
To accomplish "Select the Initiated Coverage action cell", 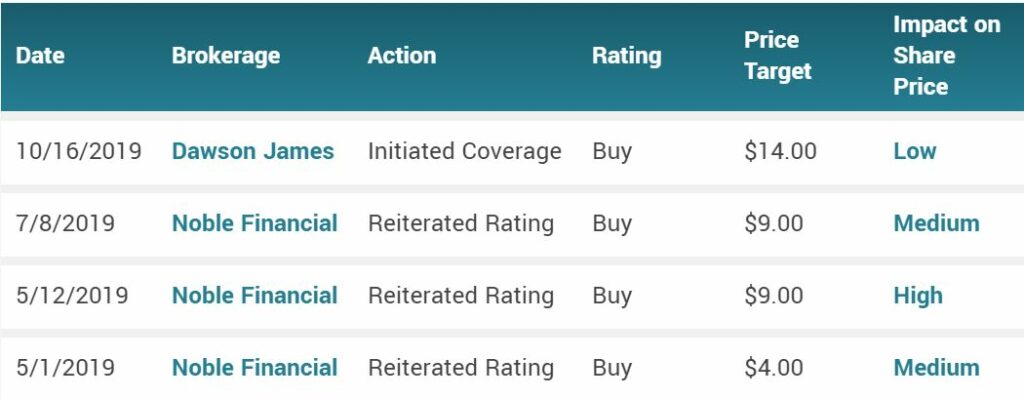I will [x=464, y=151].
